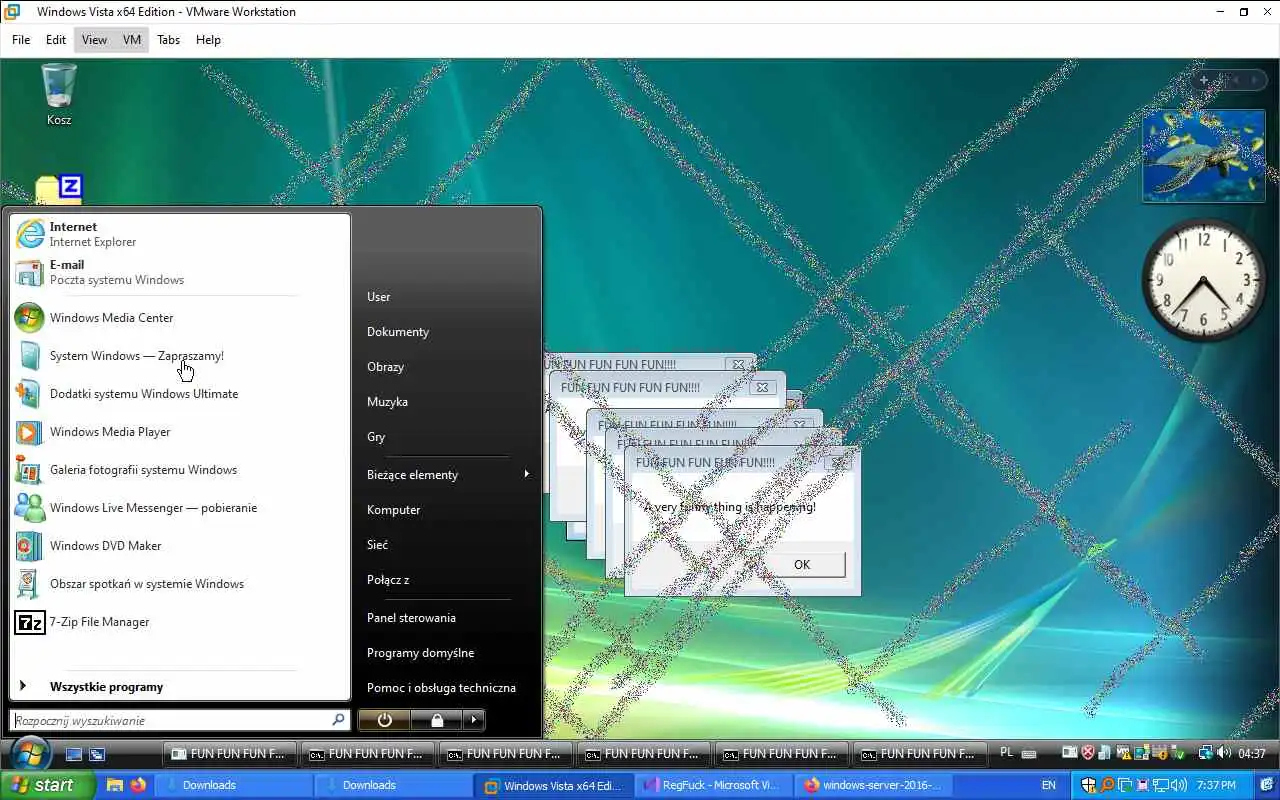Click the Start menu power button
1280x800 pixels.
pyautogui.click(x=384, y=720)
